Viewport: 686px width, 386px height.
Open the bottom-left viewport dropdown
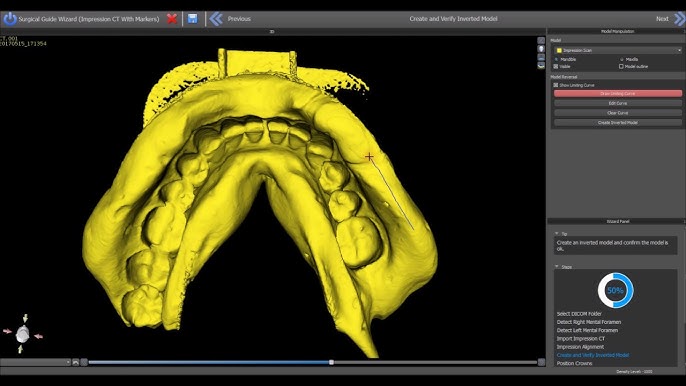pyautogui.click(x=35, y=362)
